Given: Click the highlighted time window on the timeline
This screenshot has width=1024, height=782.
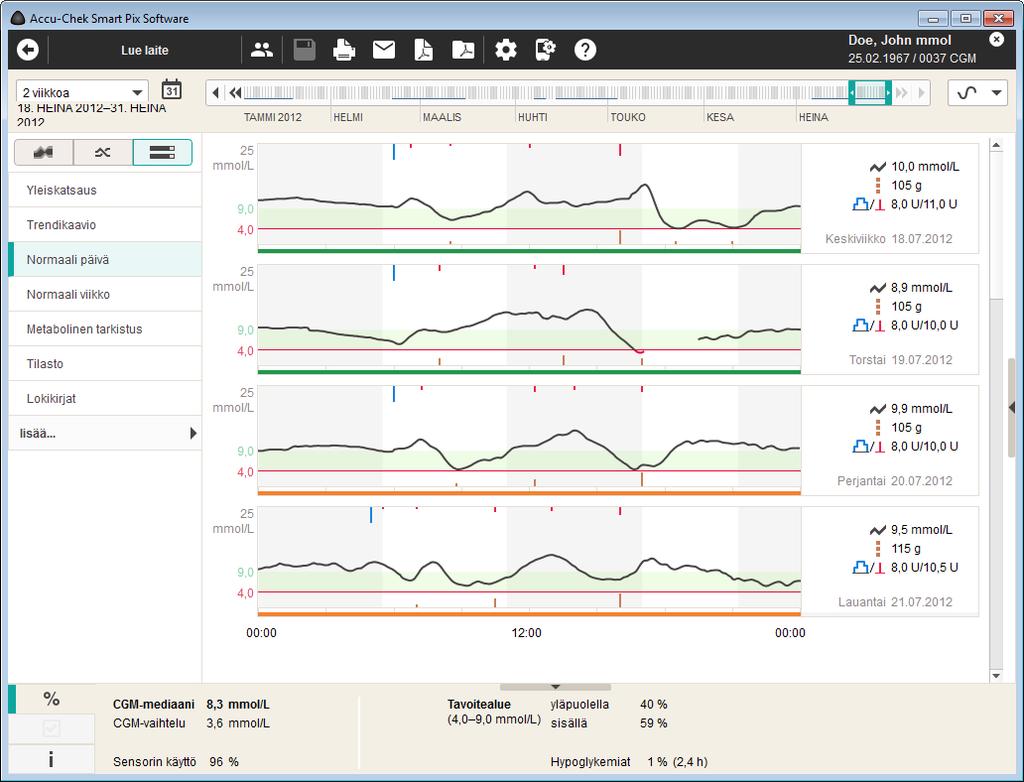Looking at the screenshot, I should click(870, 93).
